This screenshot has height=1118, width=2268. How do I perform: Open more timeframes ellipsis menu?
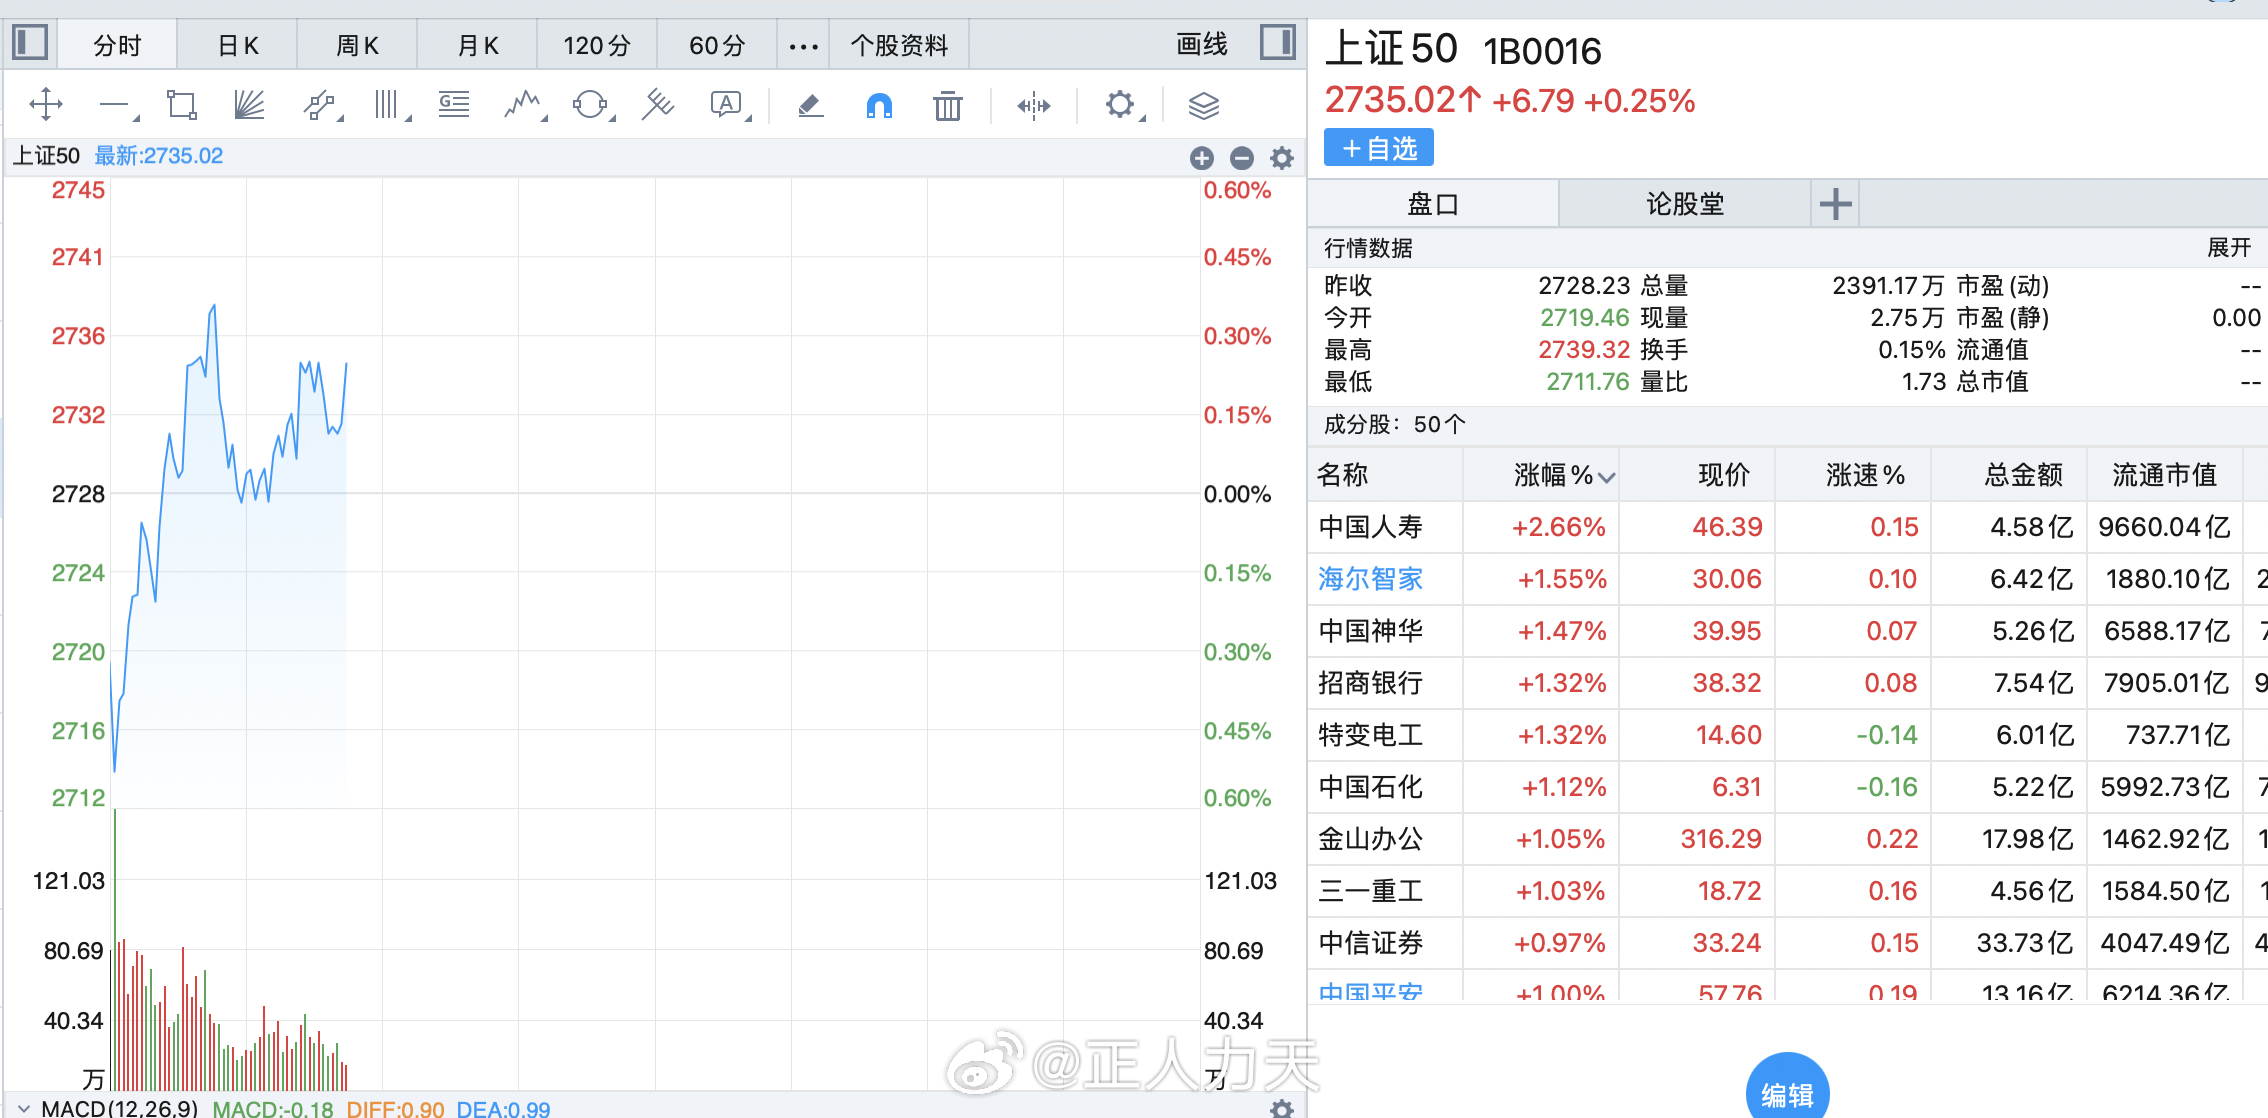[x=803, y=45]
